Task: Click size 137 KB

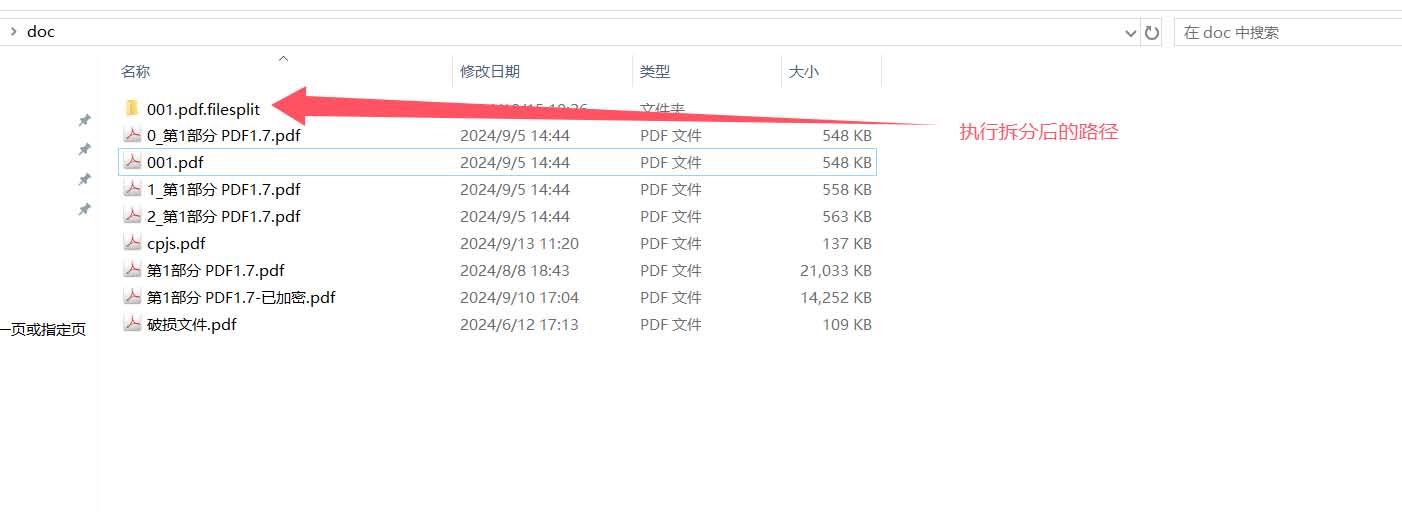Action: coord(846,243)
